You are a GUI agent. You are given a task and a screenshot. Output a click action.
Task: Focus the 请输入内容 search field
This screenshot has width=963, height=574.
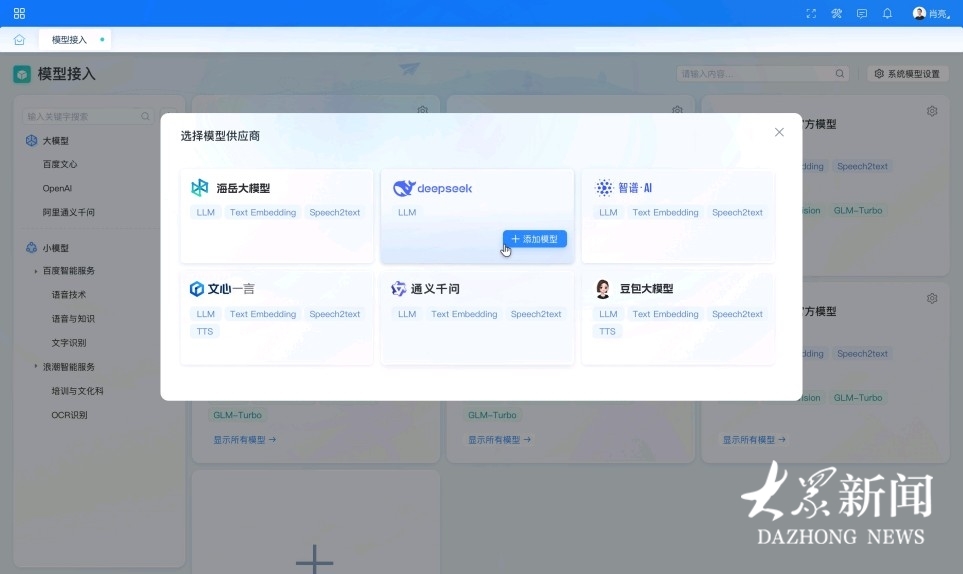click(762, 74)
